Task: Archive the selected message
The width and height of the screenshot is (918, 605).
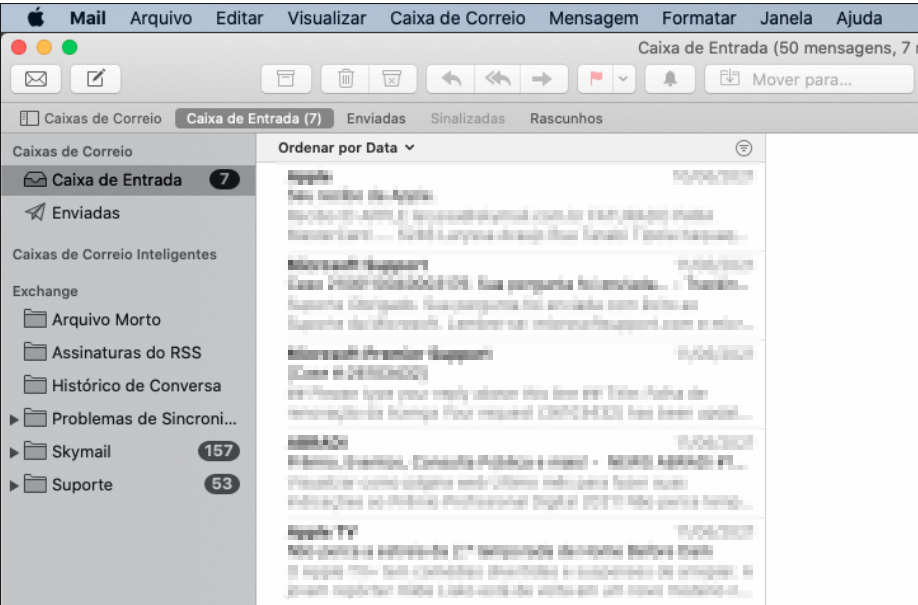Action: coord(286,78)
